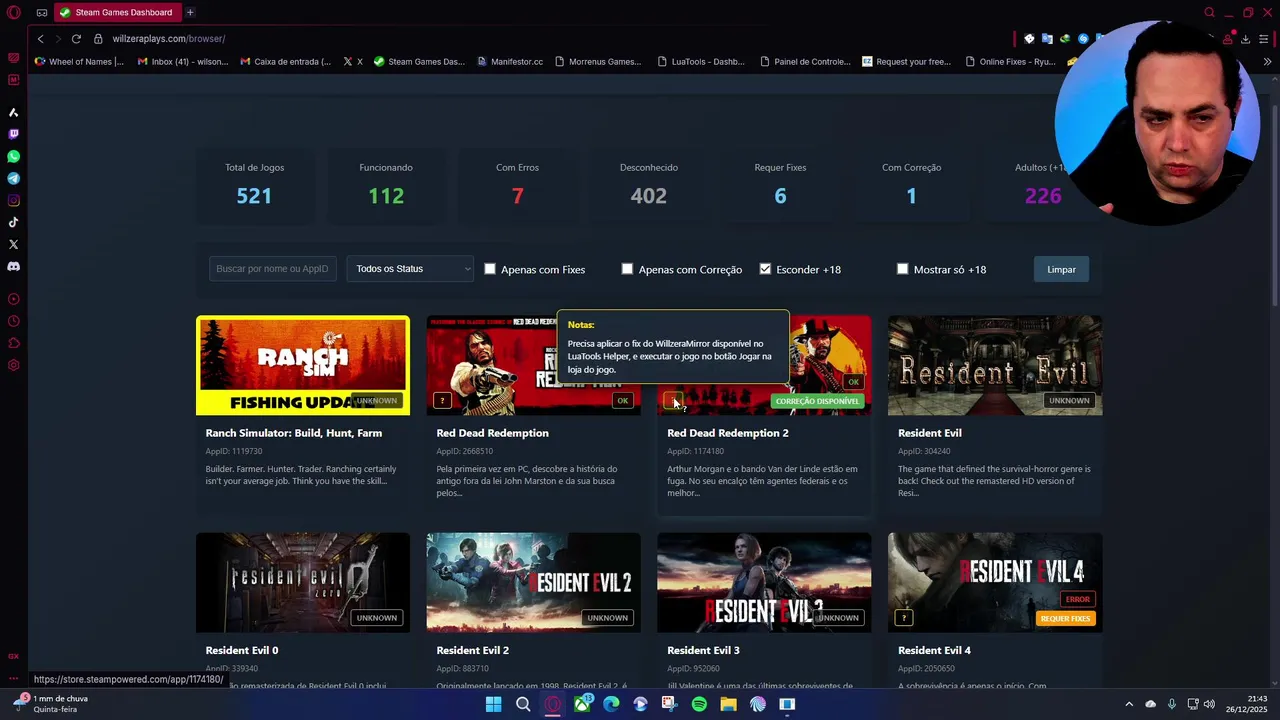
Task: Open the Painel de Controle bookmark
Action: (805, 61)
